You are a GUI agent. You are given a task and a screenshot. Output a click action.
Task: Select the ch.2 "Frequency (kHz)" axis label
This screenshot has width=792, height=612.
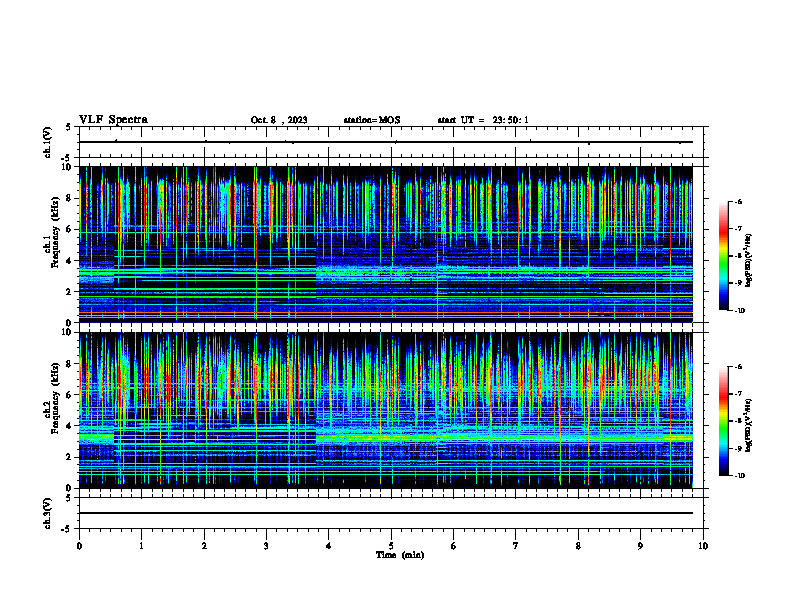(55, 398)
